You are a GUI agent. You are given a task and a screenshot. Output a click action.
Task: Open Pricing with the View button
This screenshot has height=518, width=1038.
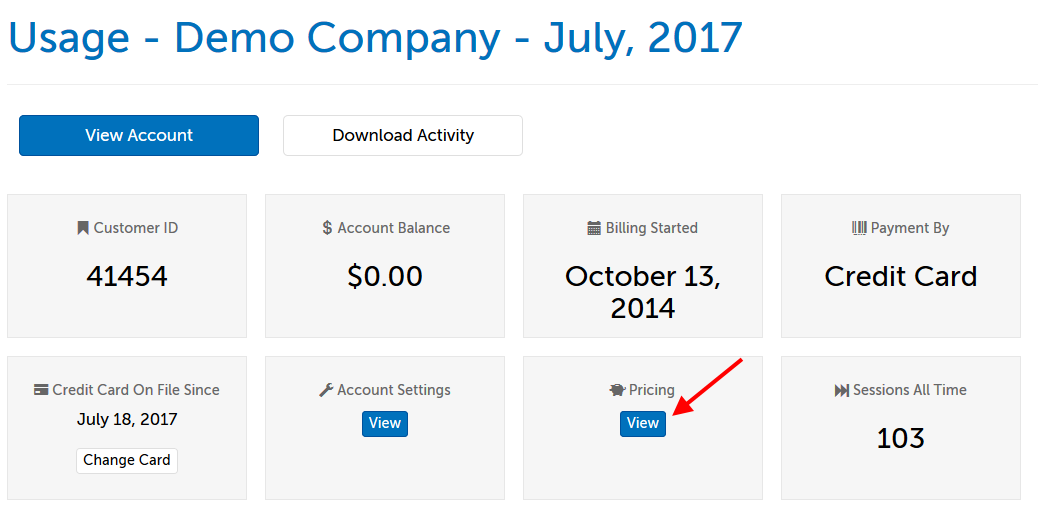tap(643, 423)
